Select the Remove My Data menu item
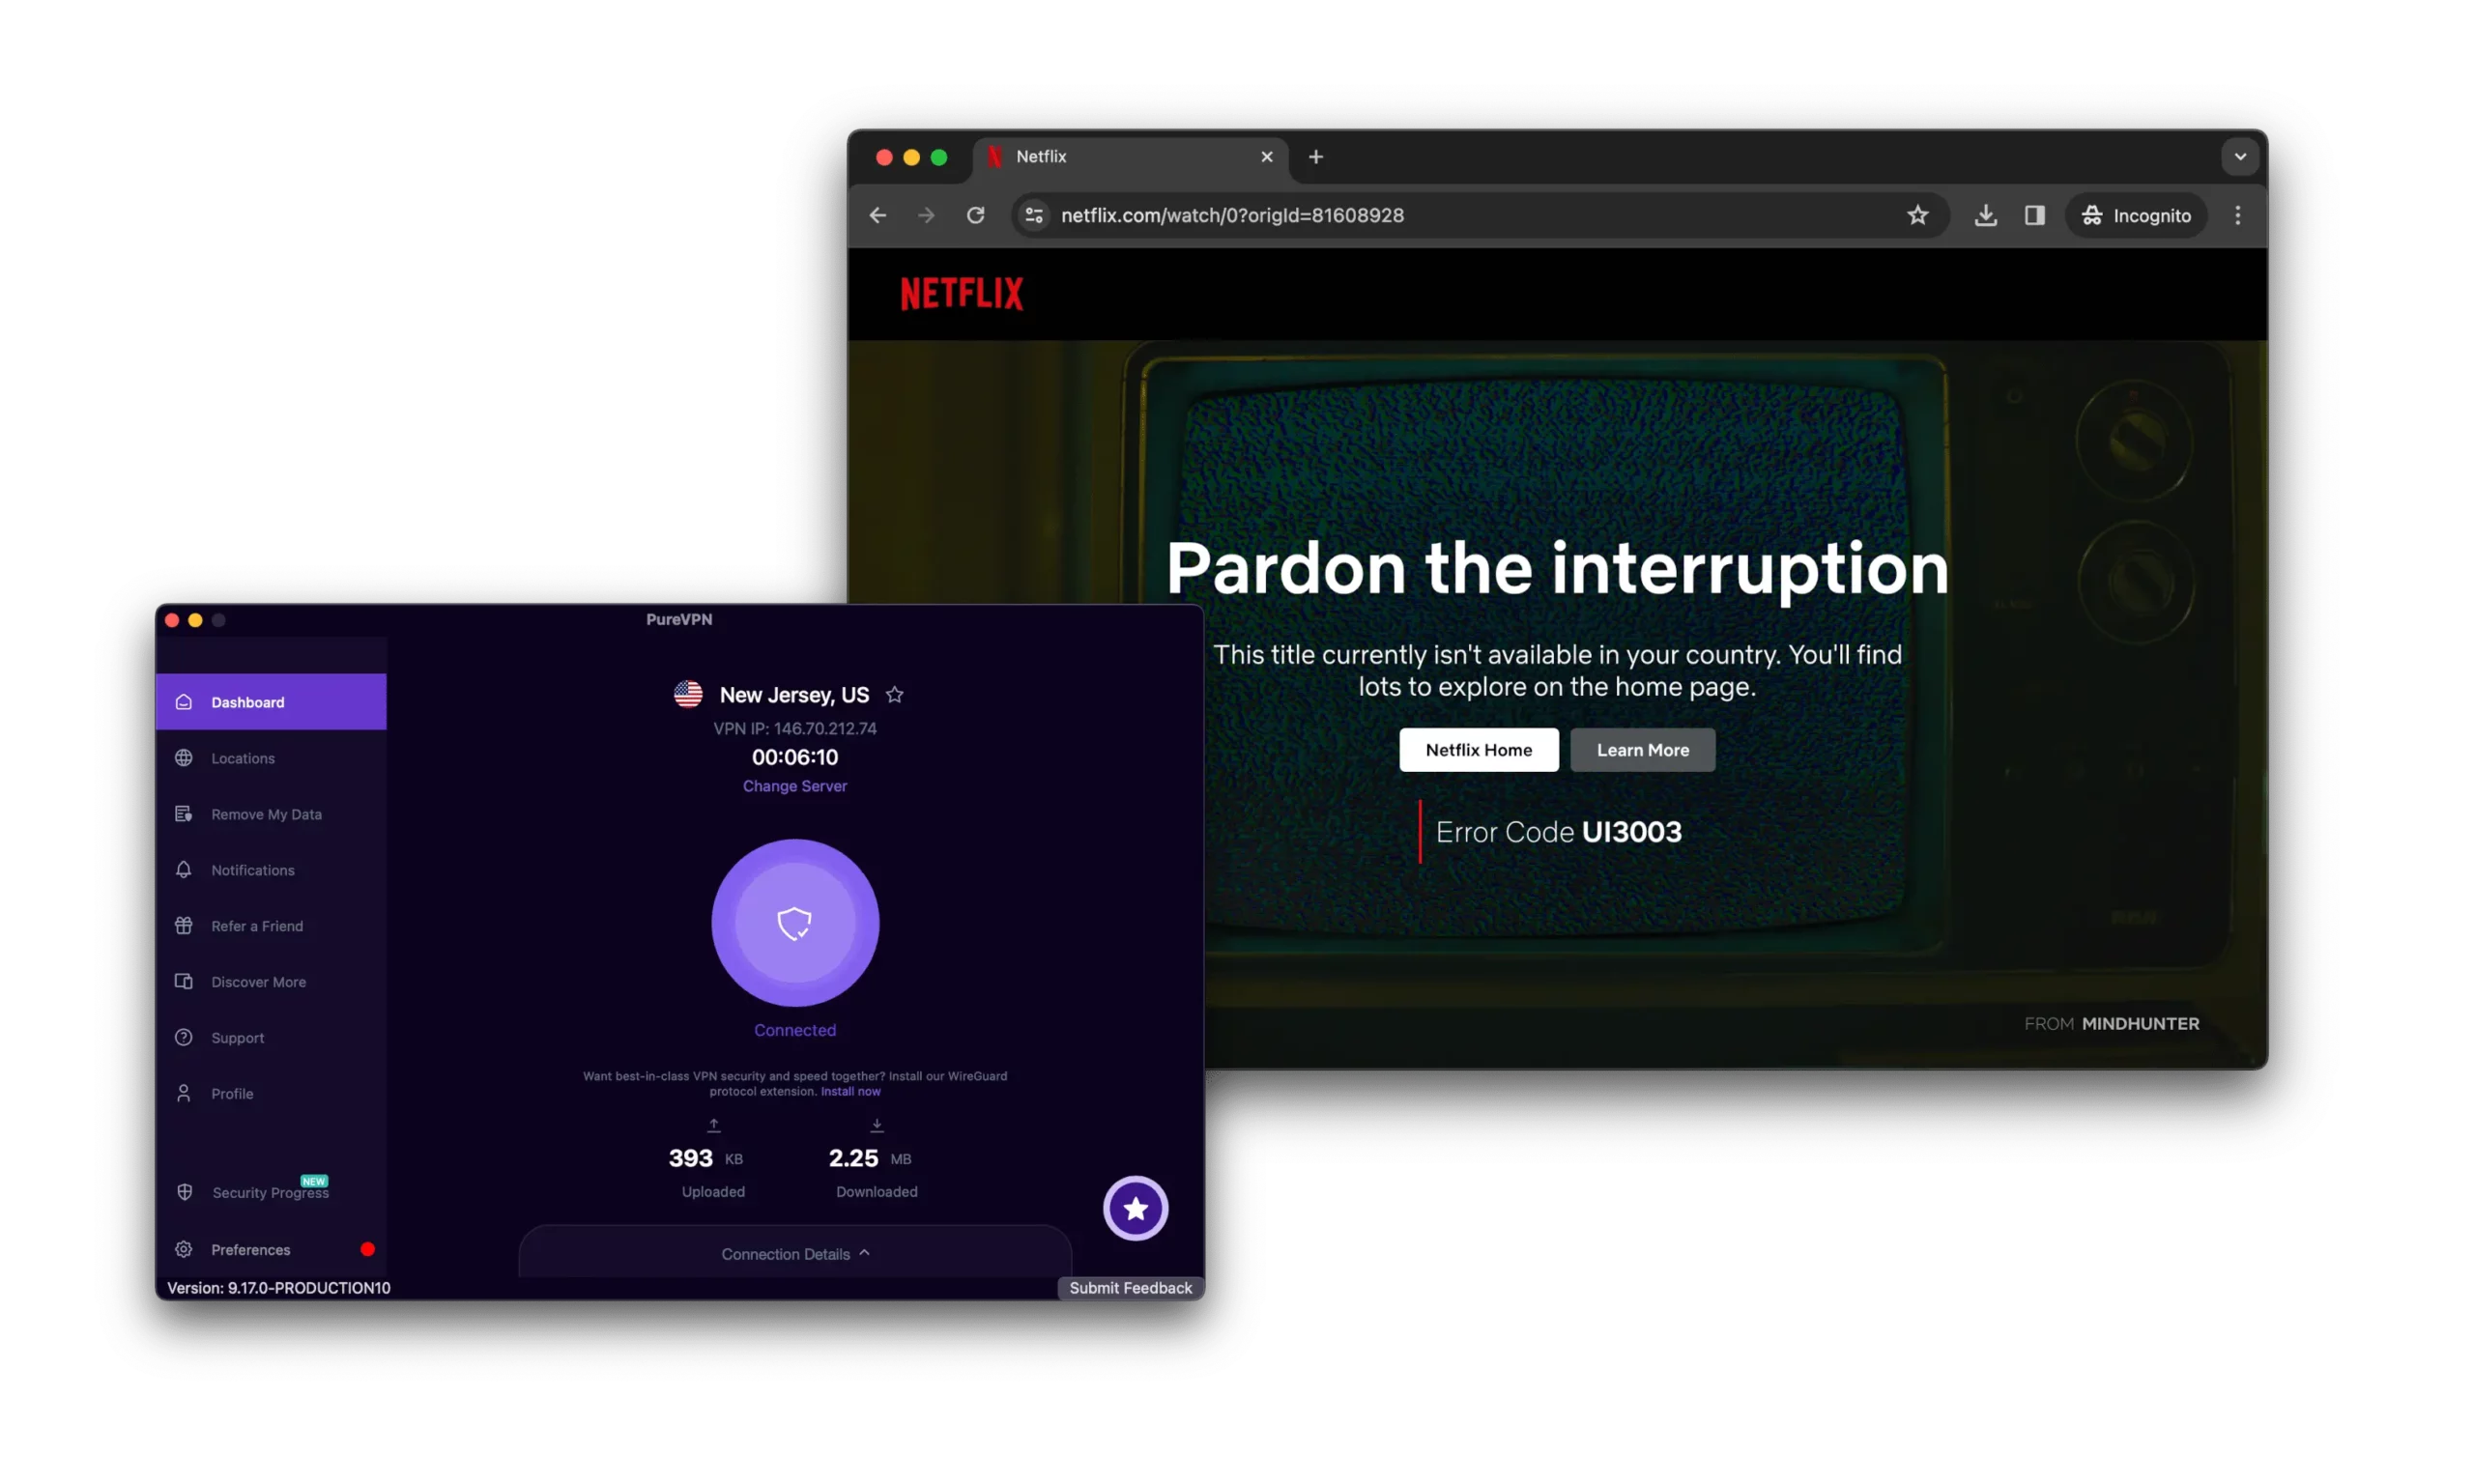2474x1484 pixels. click(265, 813)
